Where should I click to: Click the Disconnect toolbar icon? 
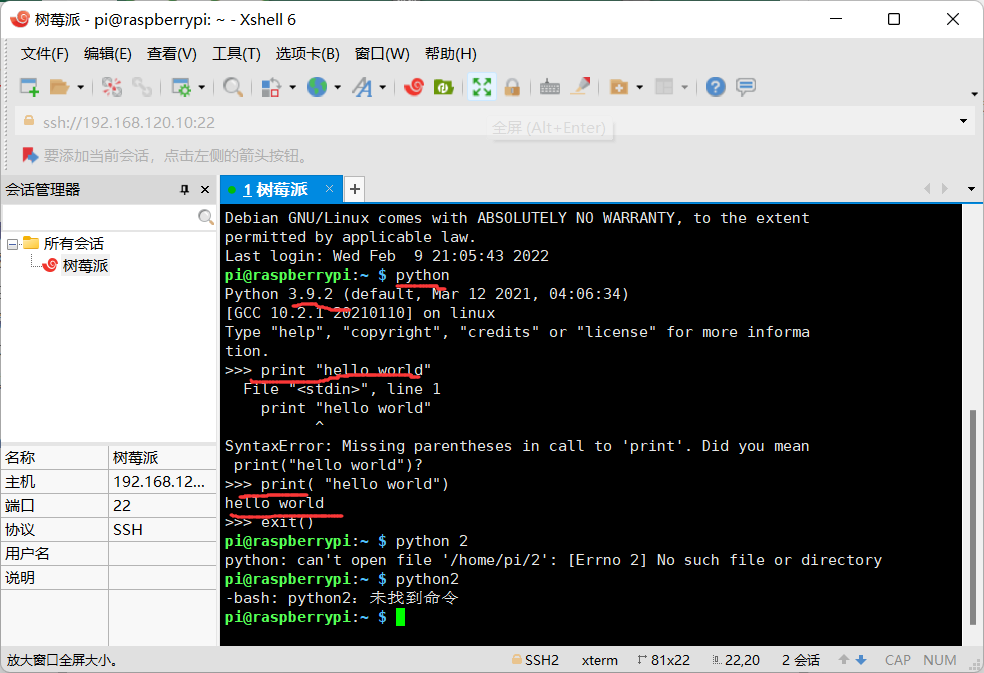click(112, 87)
